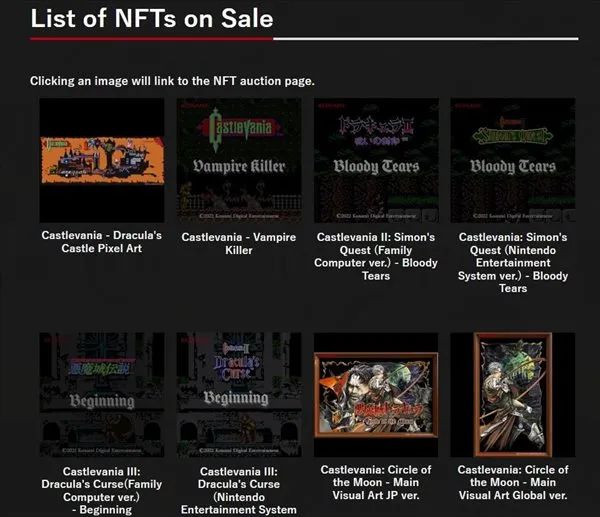The height and width of the screenshot is (517, 600).
Task: Open the Dracula's Castle Pixel Art image
Action: pyautogui.click(x=102, y=160)
